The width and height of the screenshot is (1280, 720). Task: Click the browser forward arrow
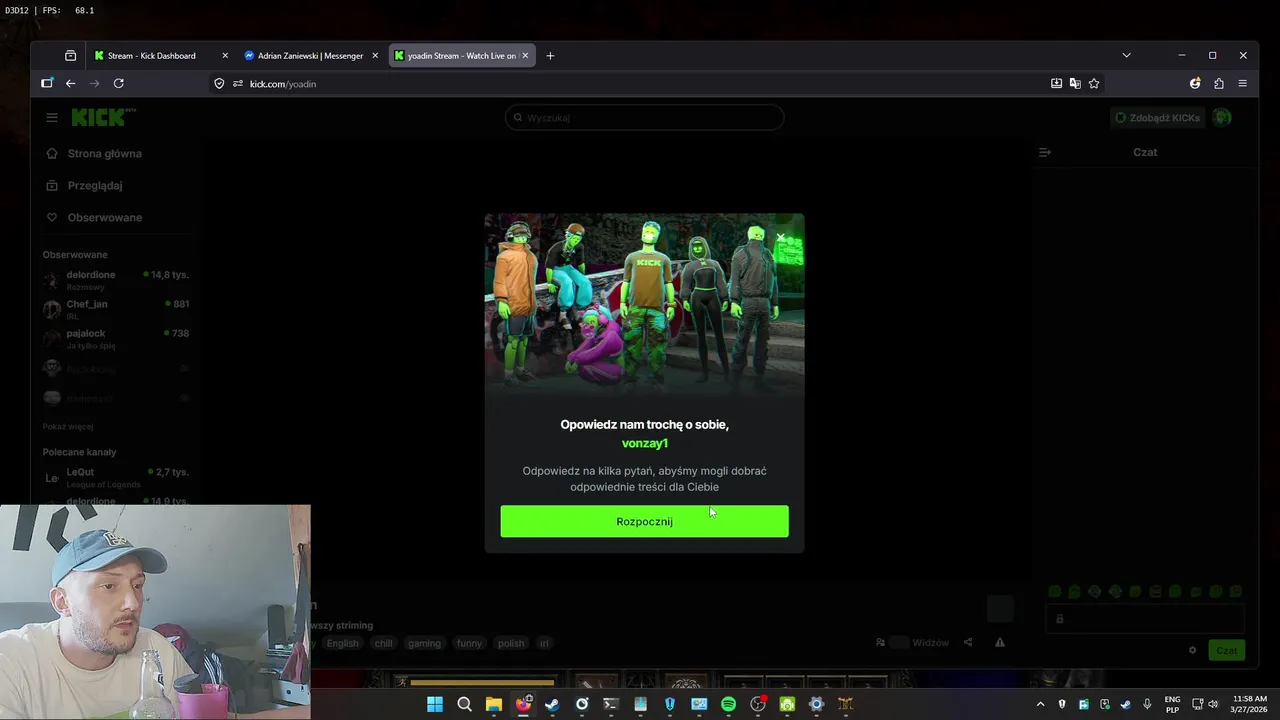tap(94, 84)
